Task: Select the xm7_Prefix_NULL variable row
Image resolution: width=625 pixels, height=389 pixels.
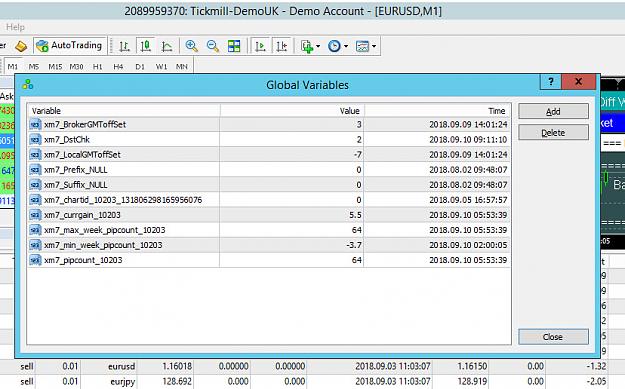Action: point(269,170)
